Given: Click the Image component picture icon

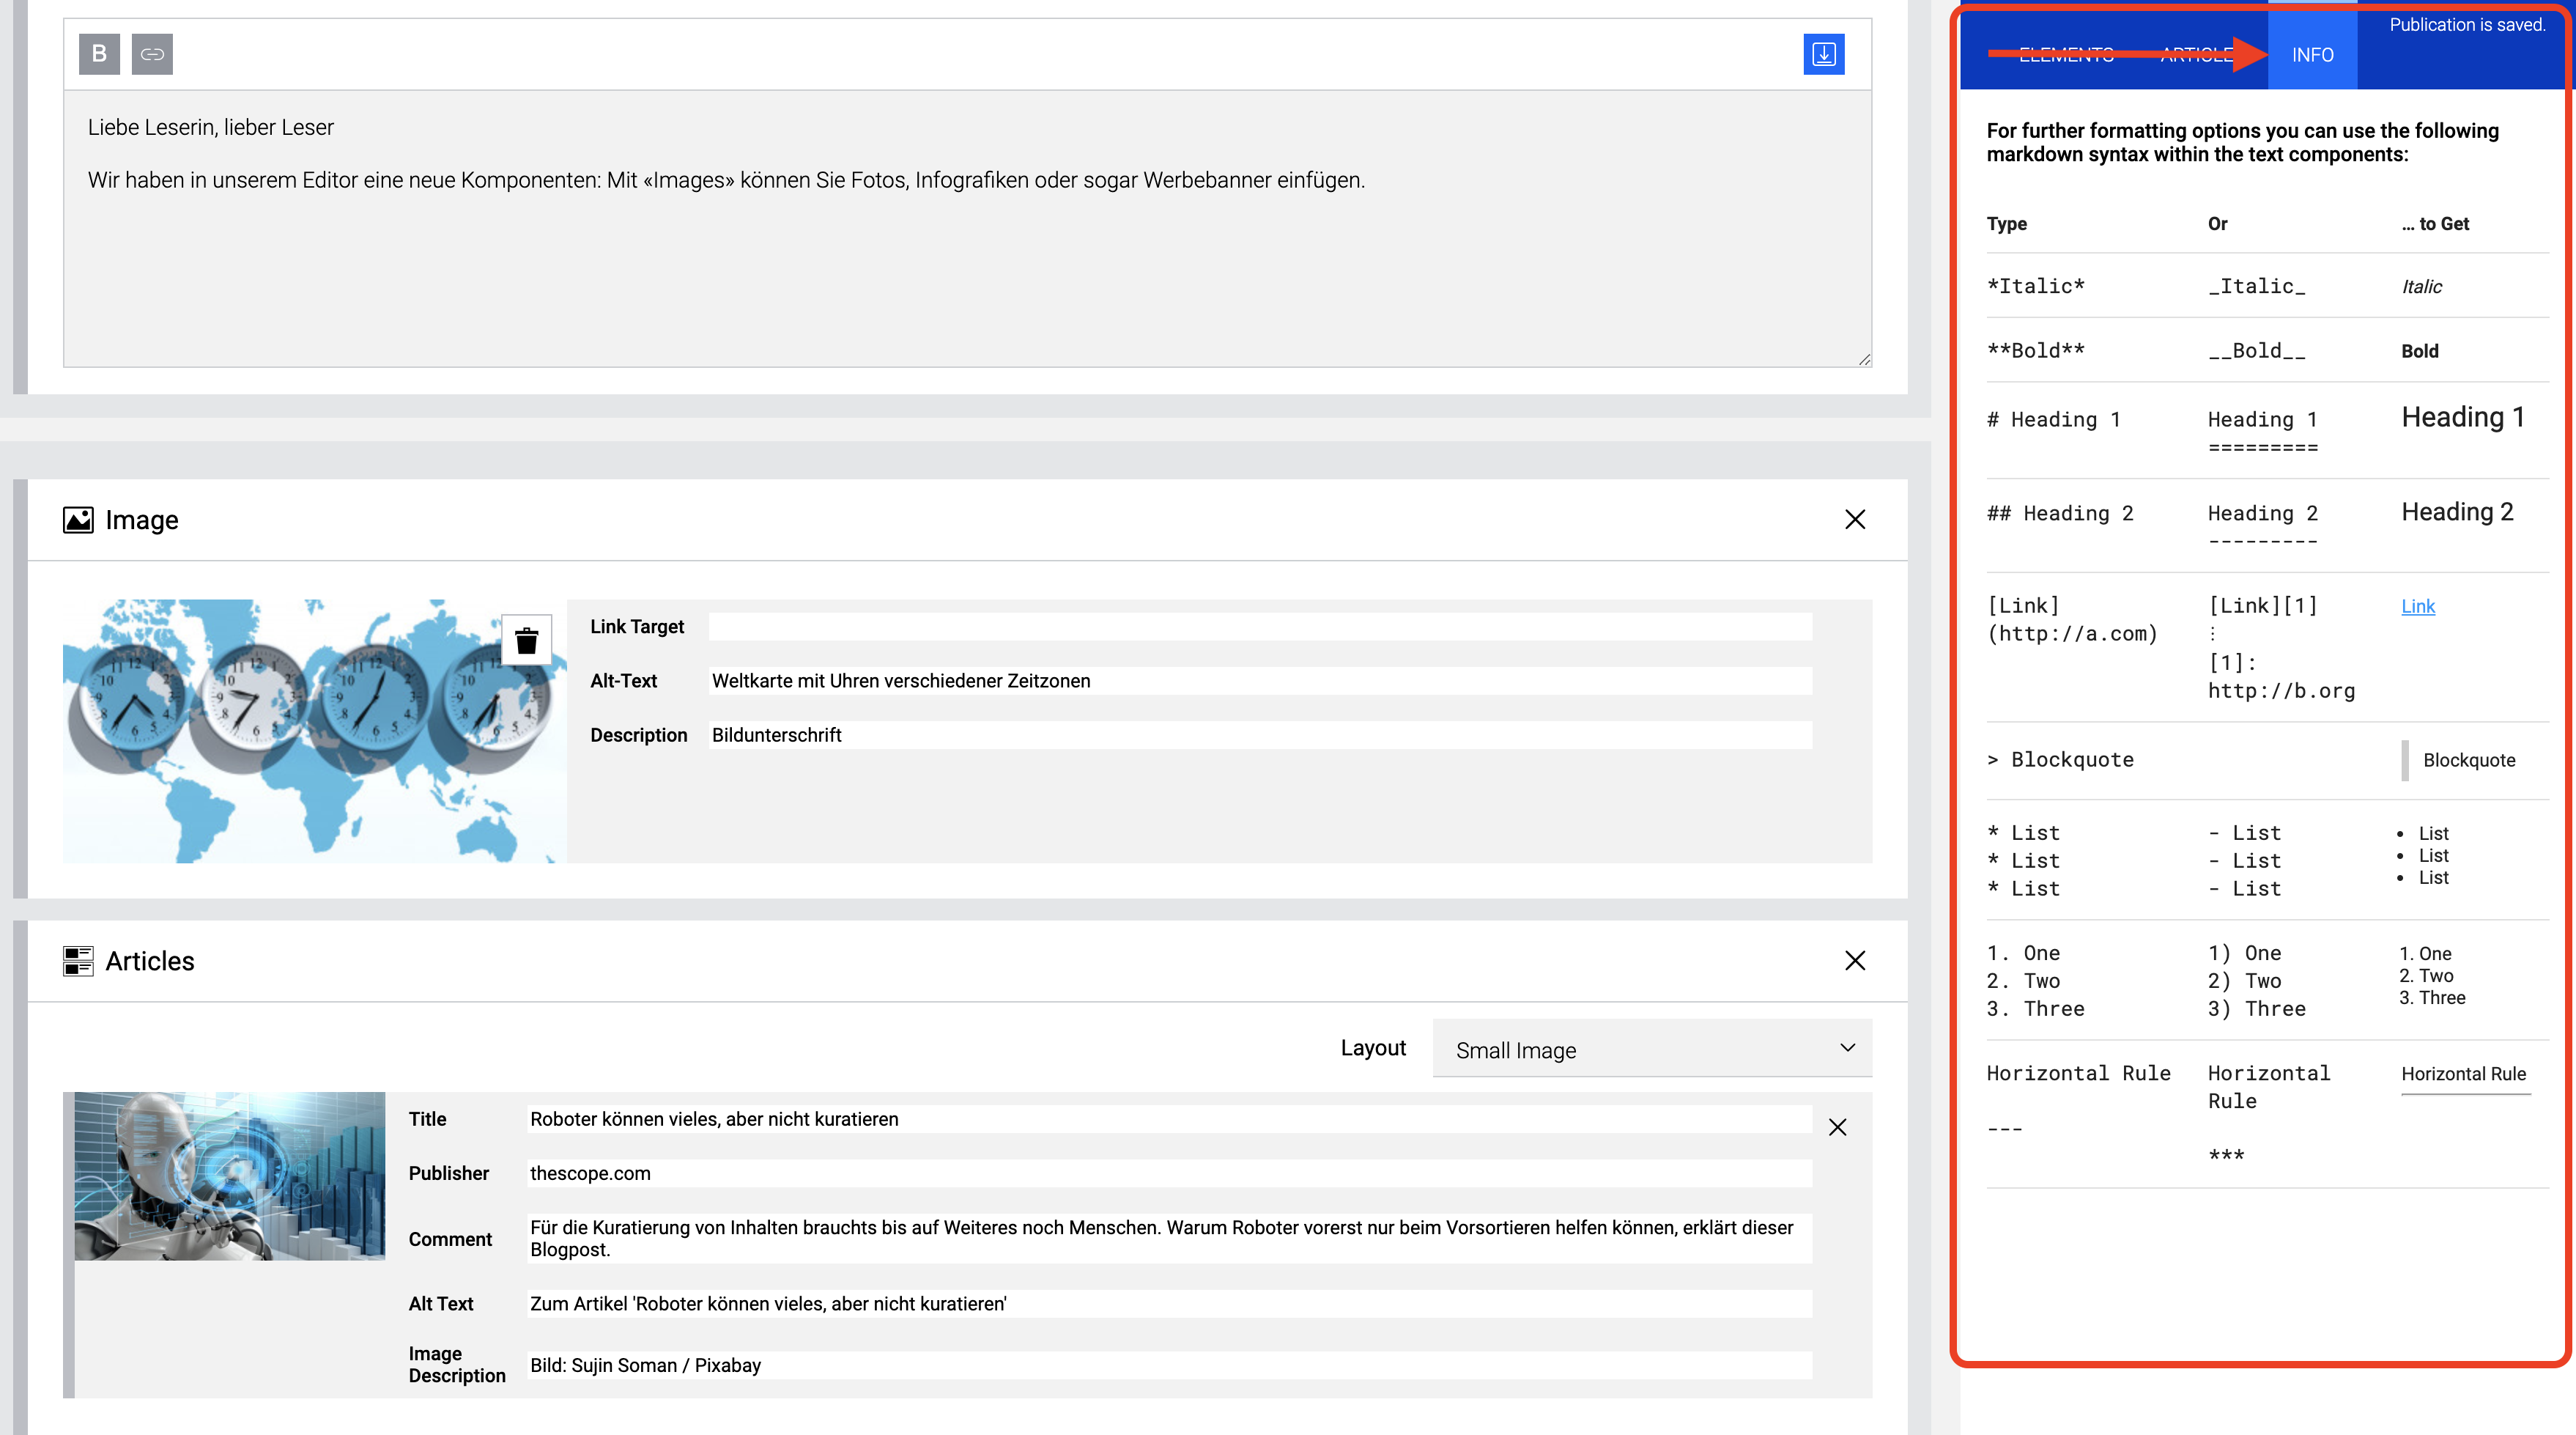Looking at the screenshot, I should click(x=78, y=520).
